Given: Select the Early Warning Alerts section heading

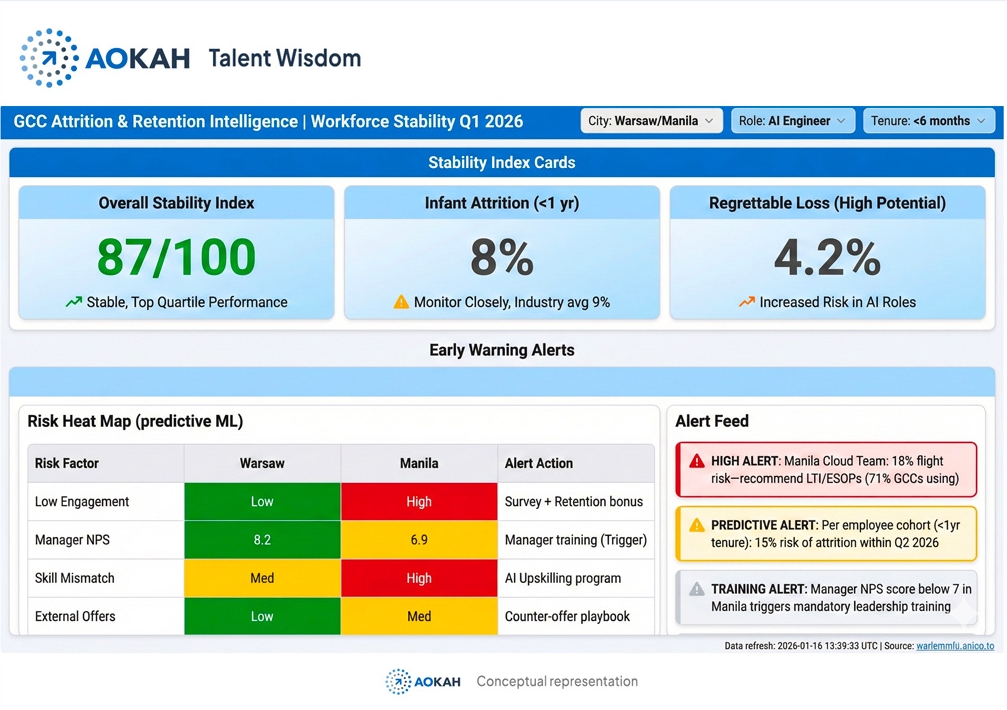Looking at the screenshot, I should pyautogui.click(x=502, y=350).
